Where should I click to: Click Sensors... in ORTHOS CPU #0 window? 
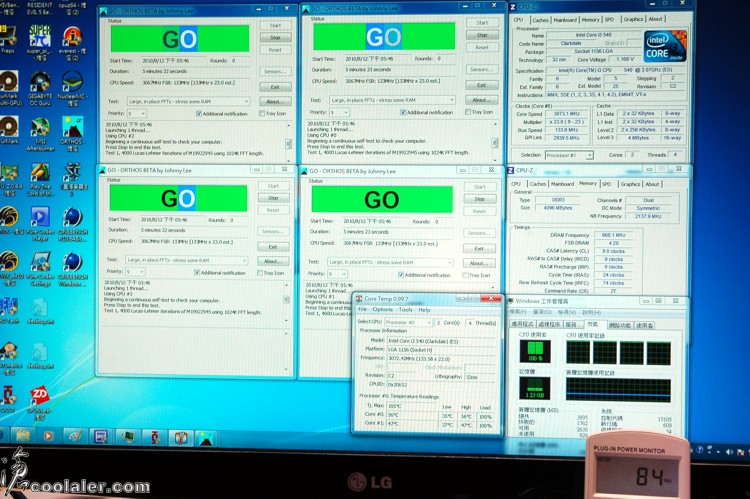[x=482, y=69]
